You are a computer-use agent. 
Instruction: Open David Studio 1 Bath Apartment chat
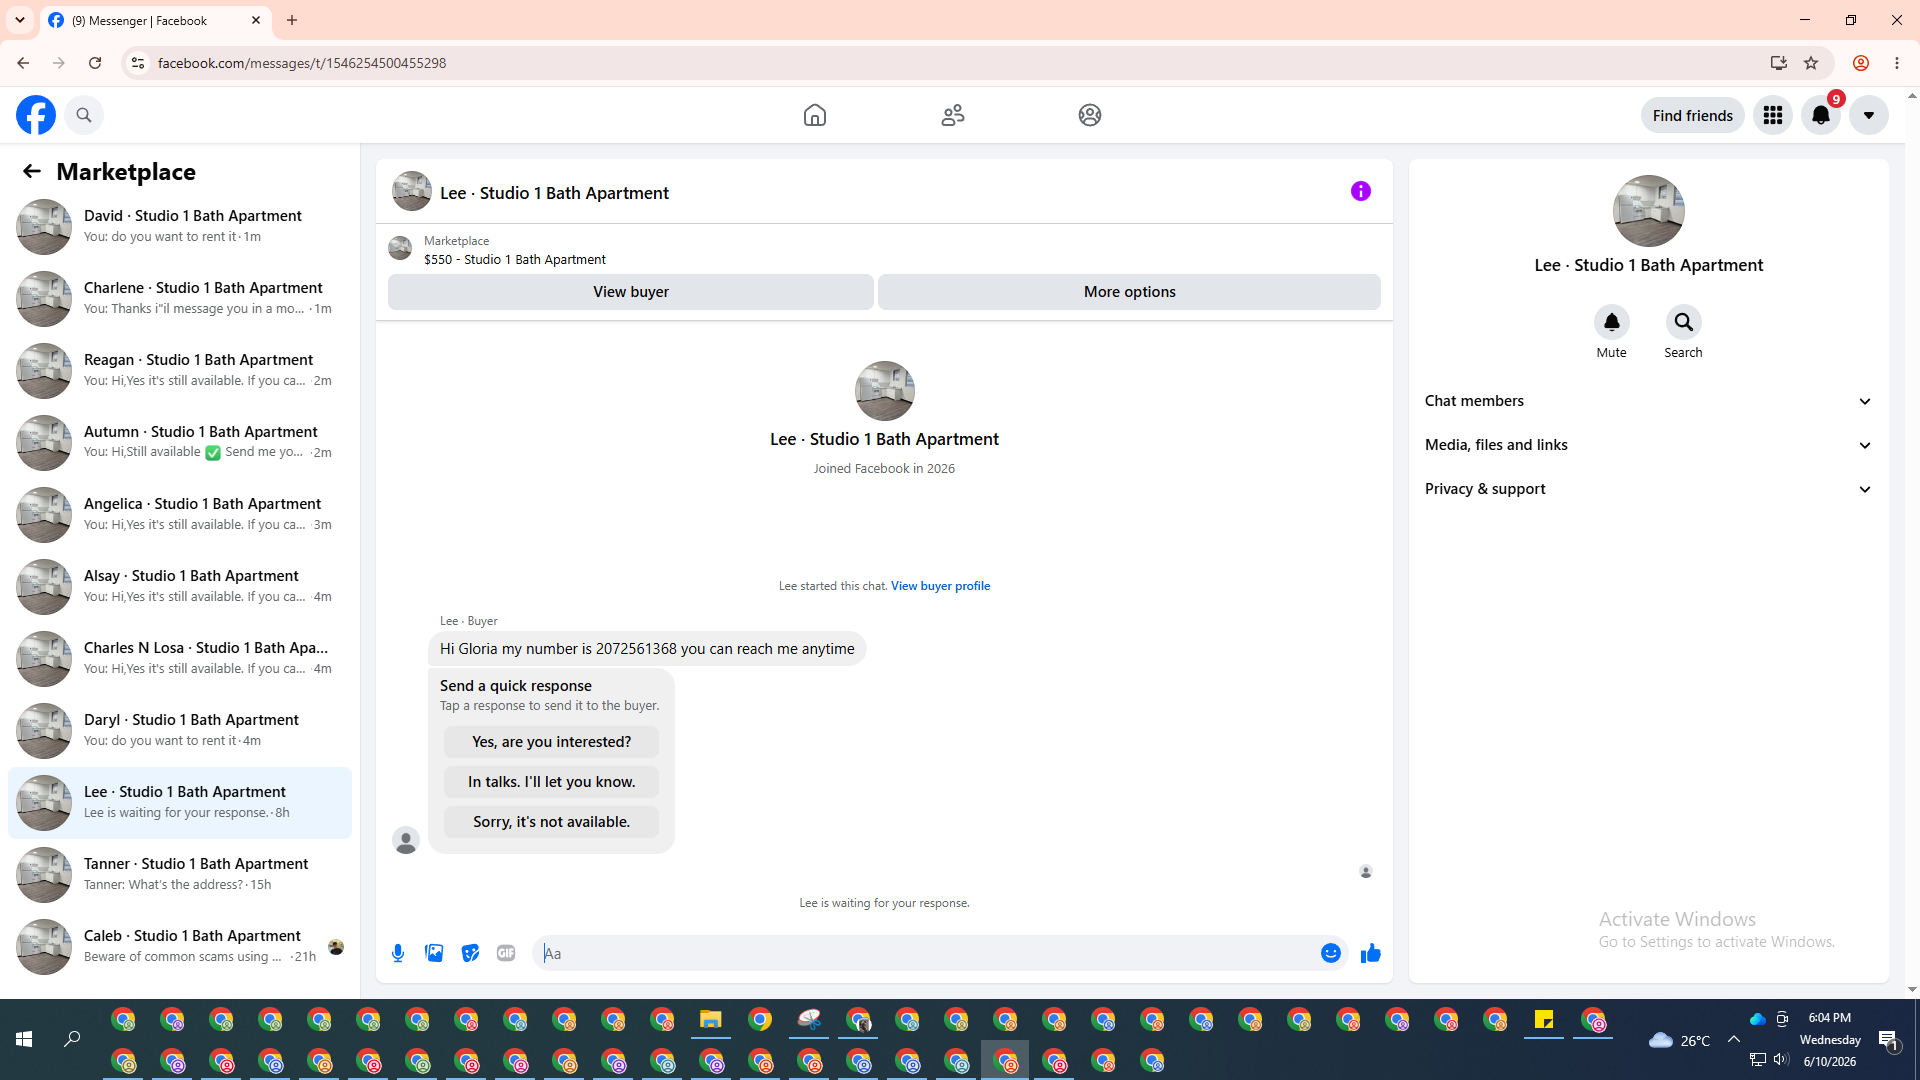coord(180,227)
